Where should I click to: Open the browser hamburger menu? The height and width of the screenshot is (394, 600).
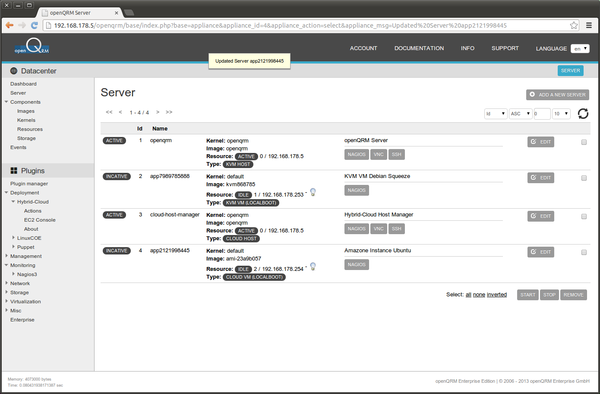tap(589, 25)
